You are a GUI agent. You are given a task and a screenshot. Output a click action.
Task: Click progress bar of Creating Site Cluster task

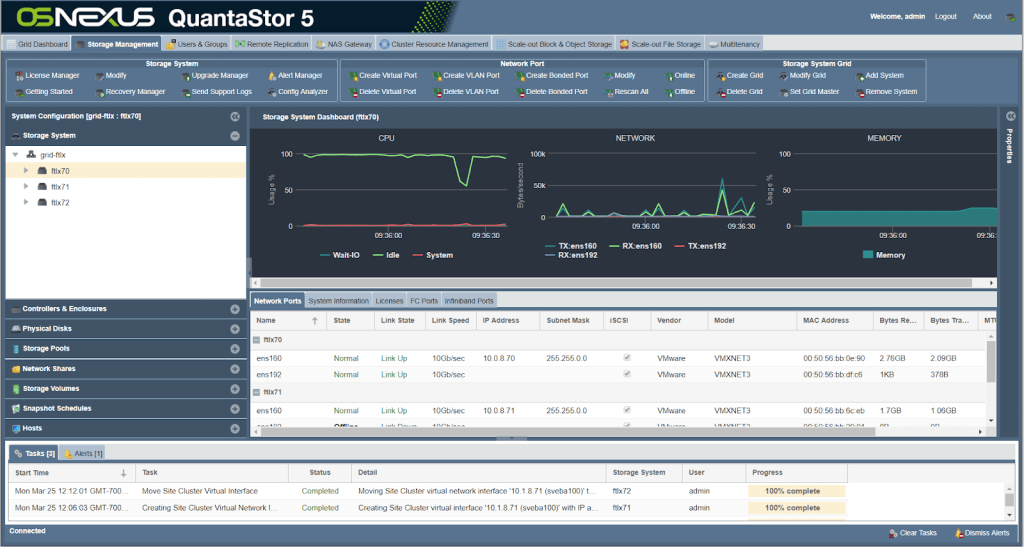[796, 507]
